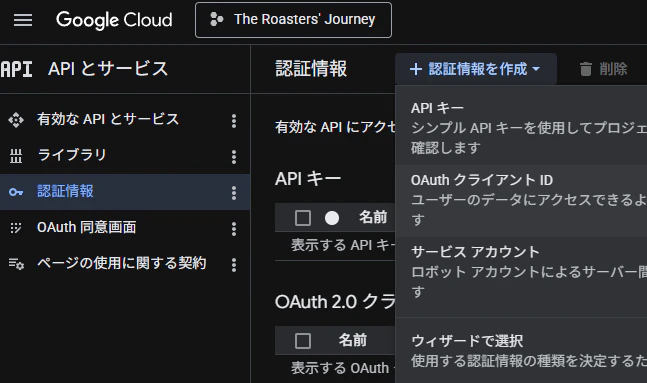Click 名前 column header in OAuth 2.0 table
Viewport: 647px width, 383px height.
pyautogui.click(x=353, y=340)
